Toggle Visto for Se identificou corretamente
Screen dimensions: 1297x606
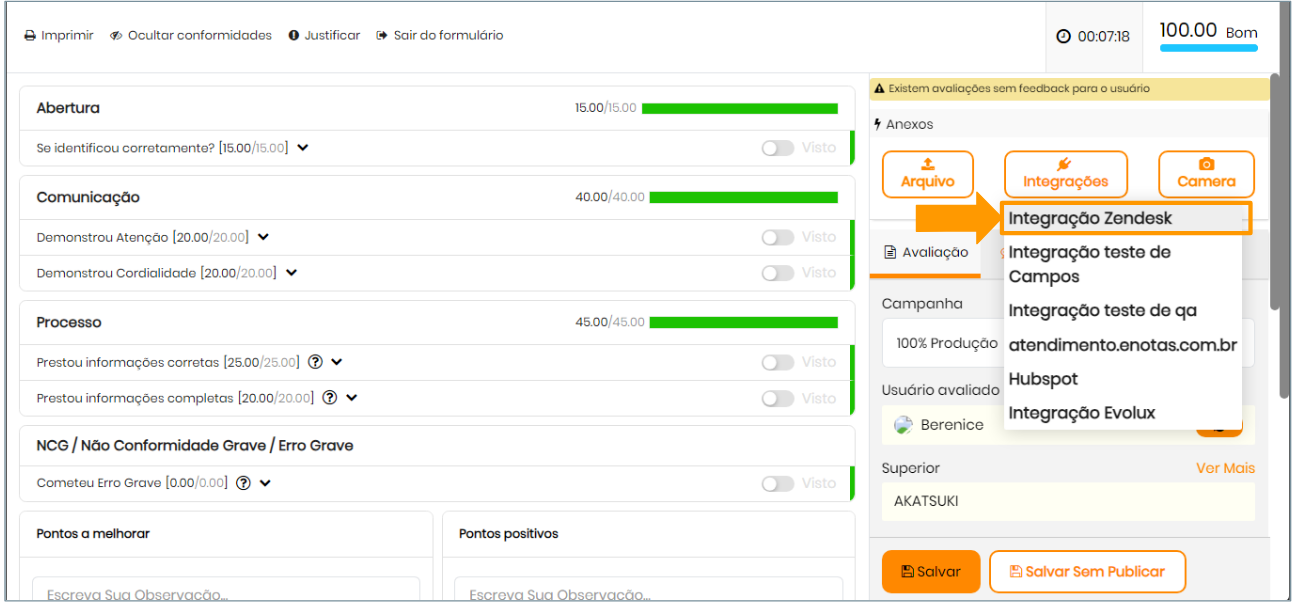777,148
